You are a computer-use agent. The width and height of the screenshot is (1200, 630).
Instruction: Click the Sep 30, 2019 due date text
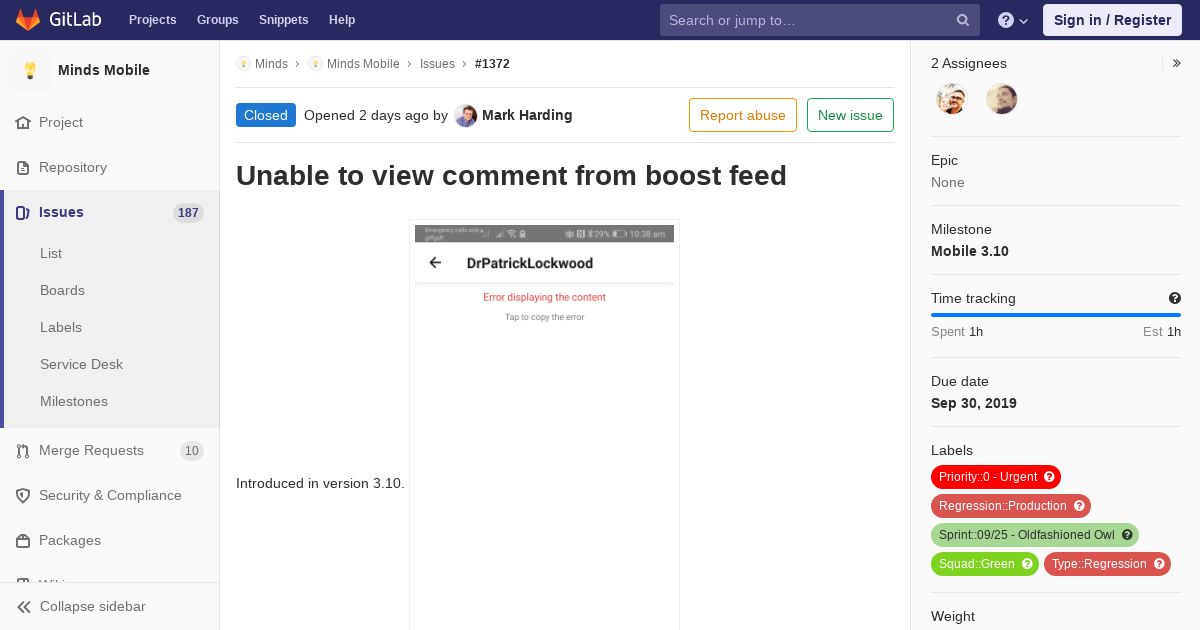coord(974,403)
